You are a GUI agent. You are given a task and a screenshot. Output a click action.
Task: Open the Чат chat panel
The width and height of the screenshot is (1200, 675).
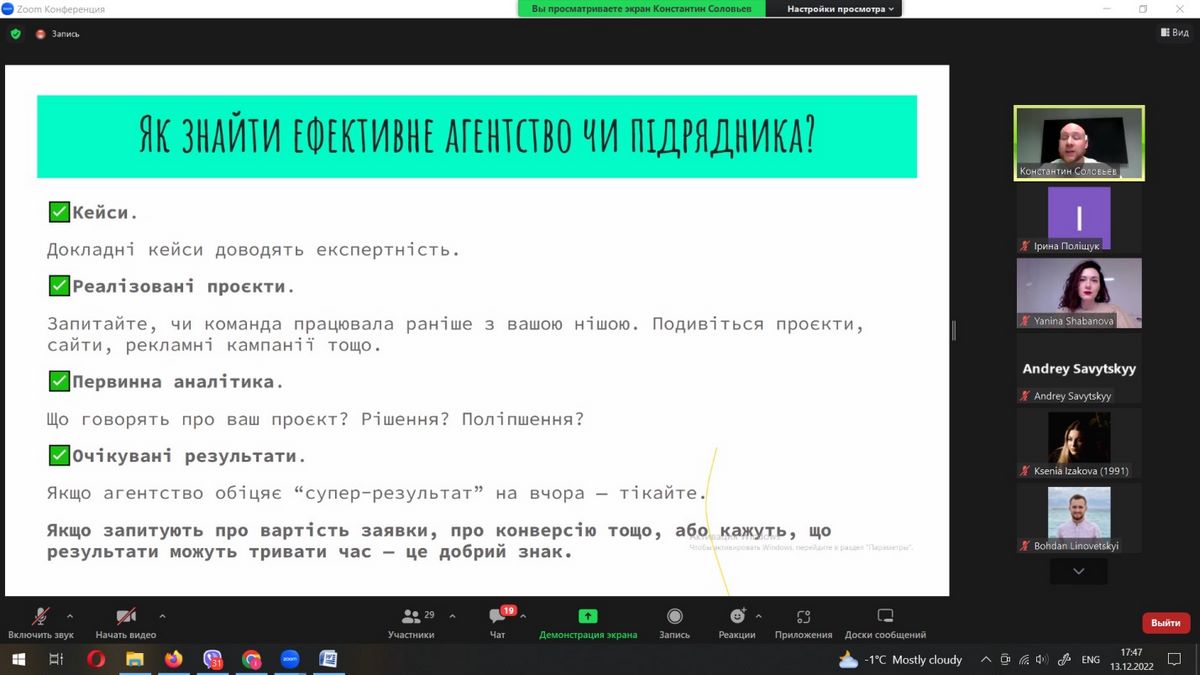(x=497, y=617)
